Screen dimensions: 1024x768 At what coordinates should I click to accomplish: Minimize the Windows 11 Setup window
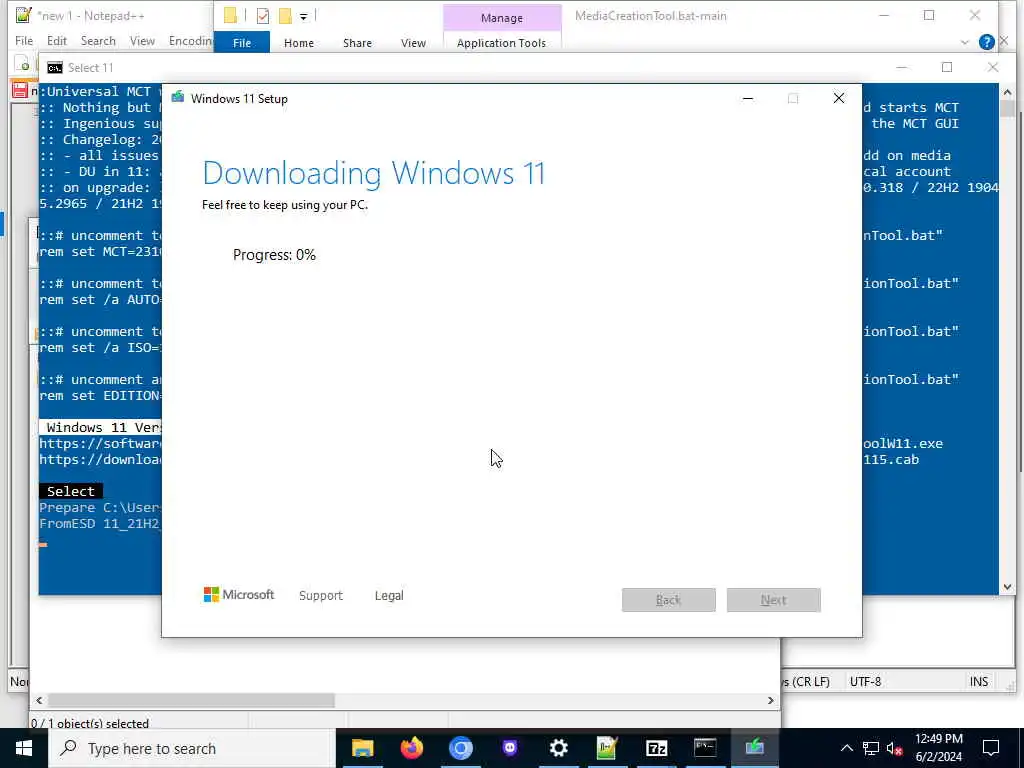click(748, 99)
